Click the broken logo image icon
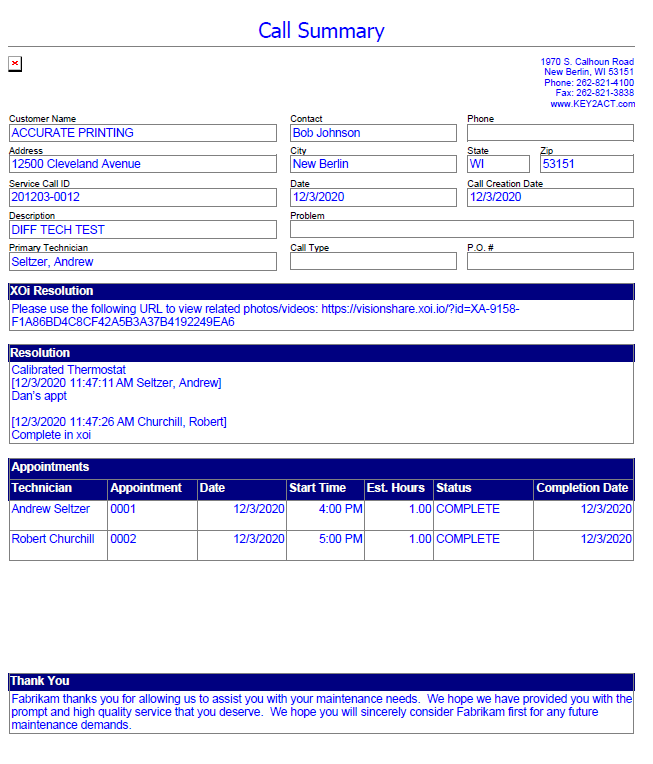This screenshot has height=764, width=653. pyautogui.click(x=15, y=64)
